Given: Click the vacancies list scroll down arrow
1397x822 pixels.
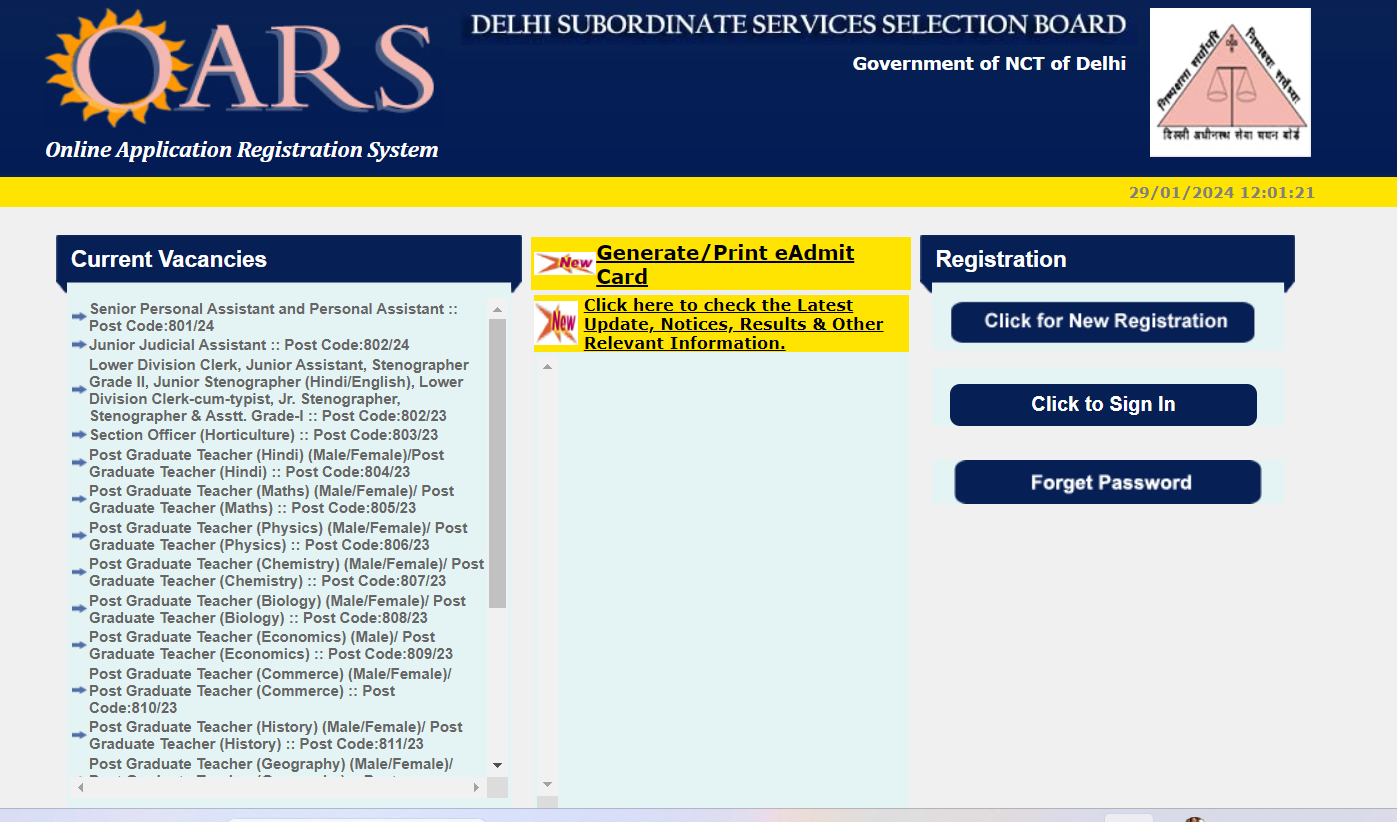Looking at the screenshot, I should 497,765.
